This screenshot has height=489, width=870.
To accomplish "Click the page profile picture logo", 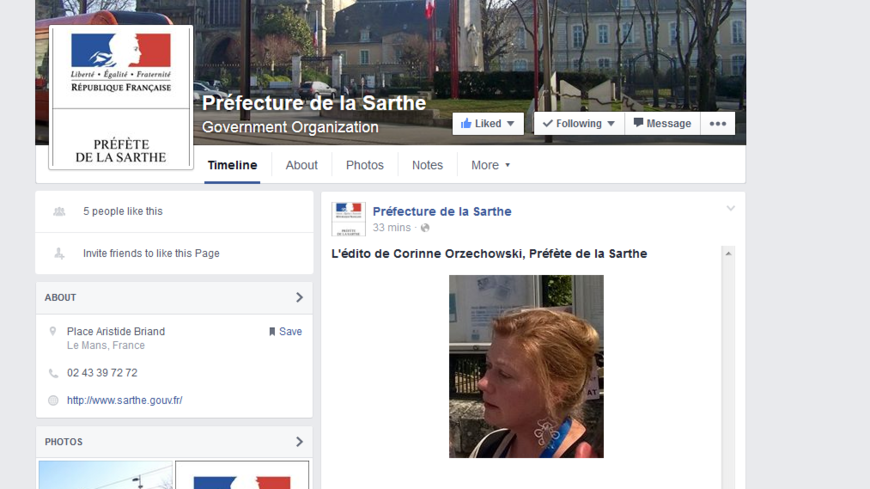I will pyautogui.click(x=121, y=97).
